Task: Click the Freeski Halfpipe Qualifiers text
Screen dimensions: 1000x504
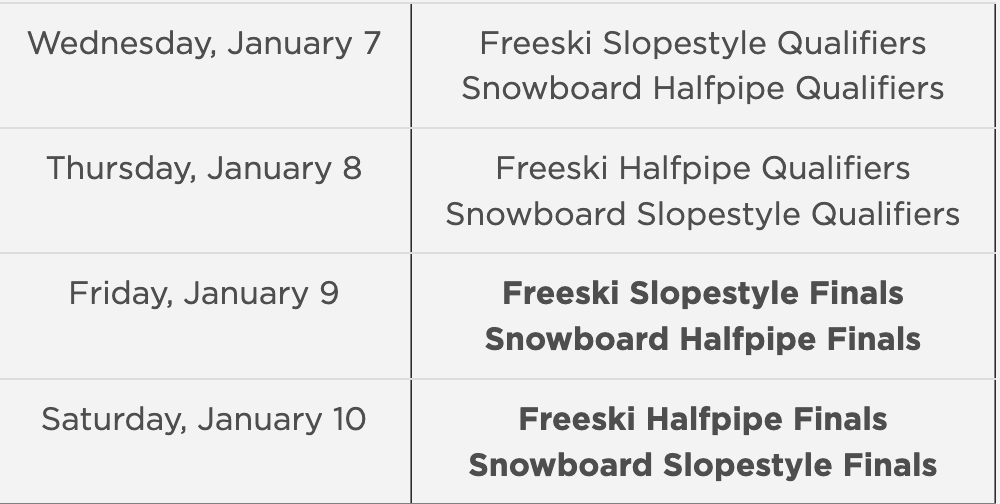Action: (702, 168)
